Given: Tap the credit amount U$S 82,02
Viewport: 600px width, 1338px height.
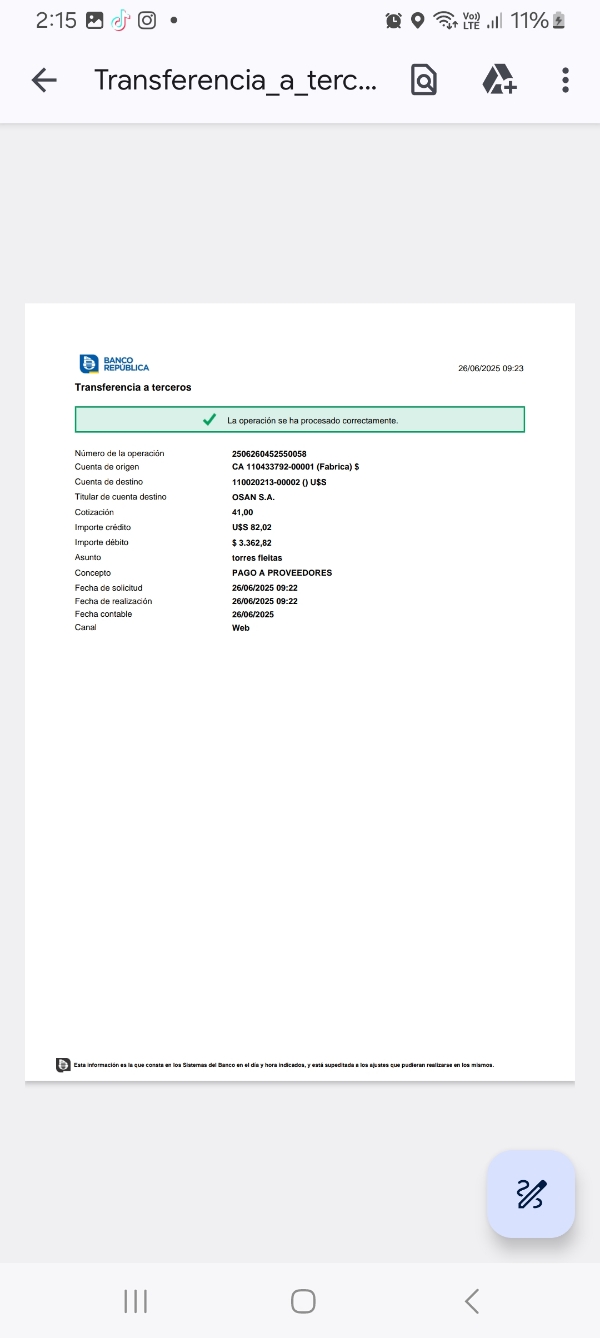Looking at the screenshot, I should click(x=252, y=527).
